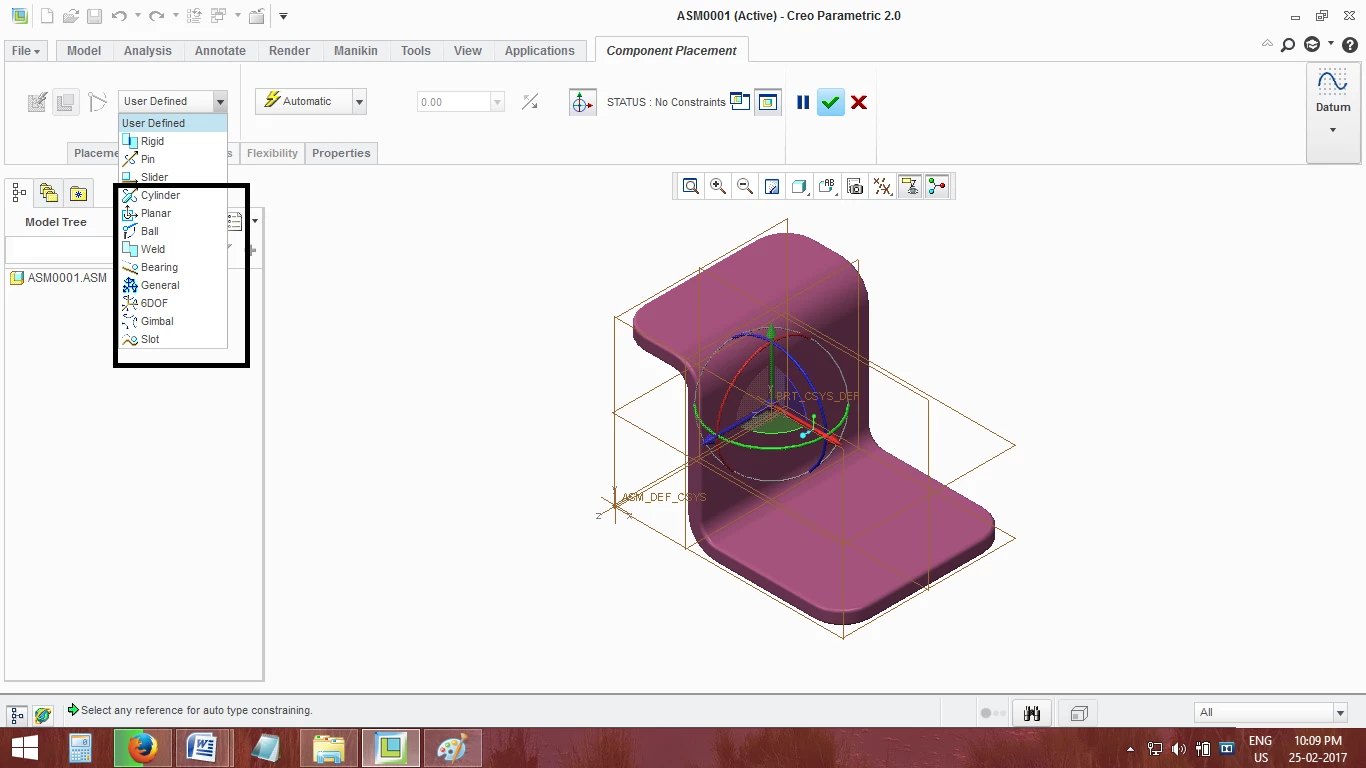Click the 0.00 offset input field
Image resolution: width=1366 pixels, height=768 pixels.
(453, 102)
